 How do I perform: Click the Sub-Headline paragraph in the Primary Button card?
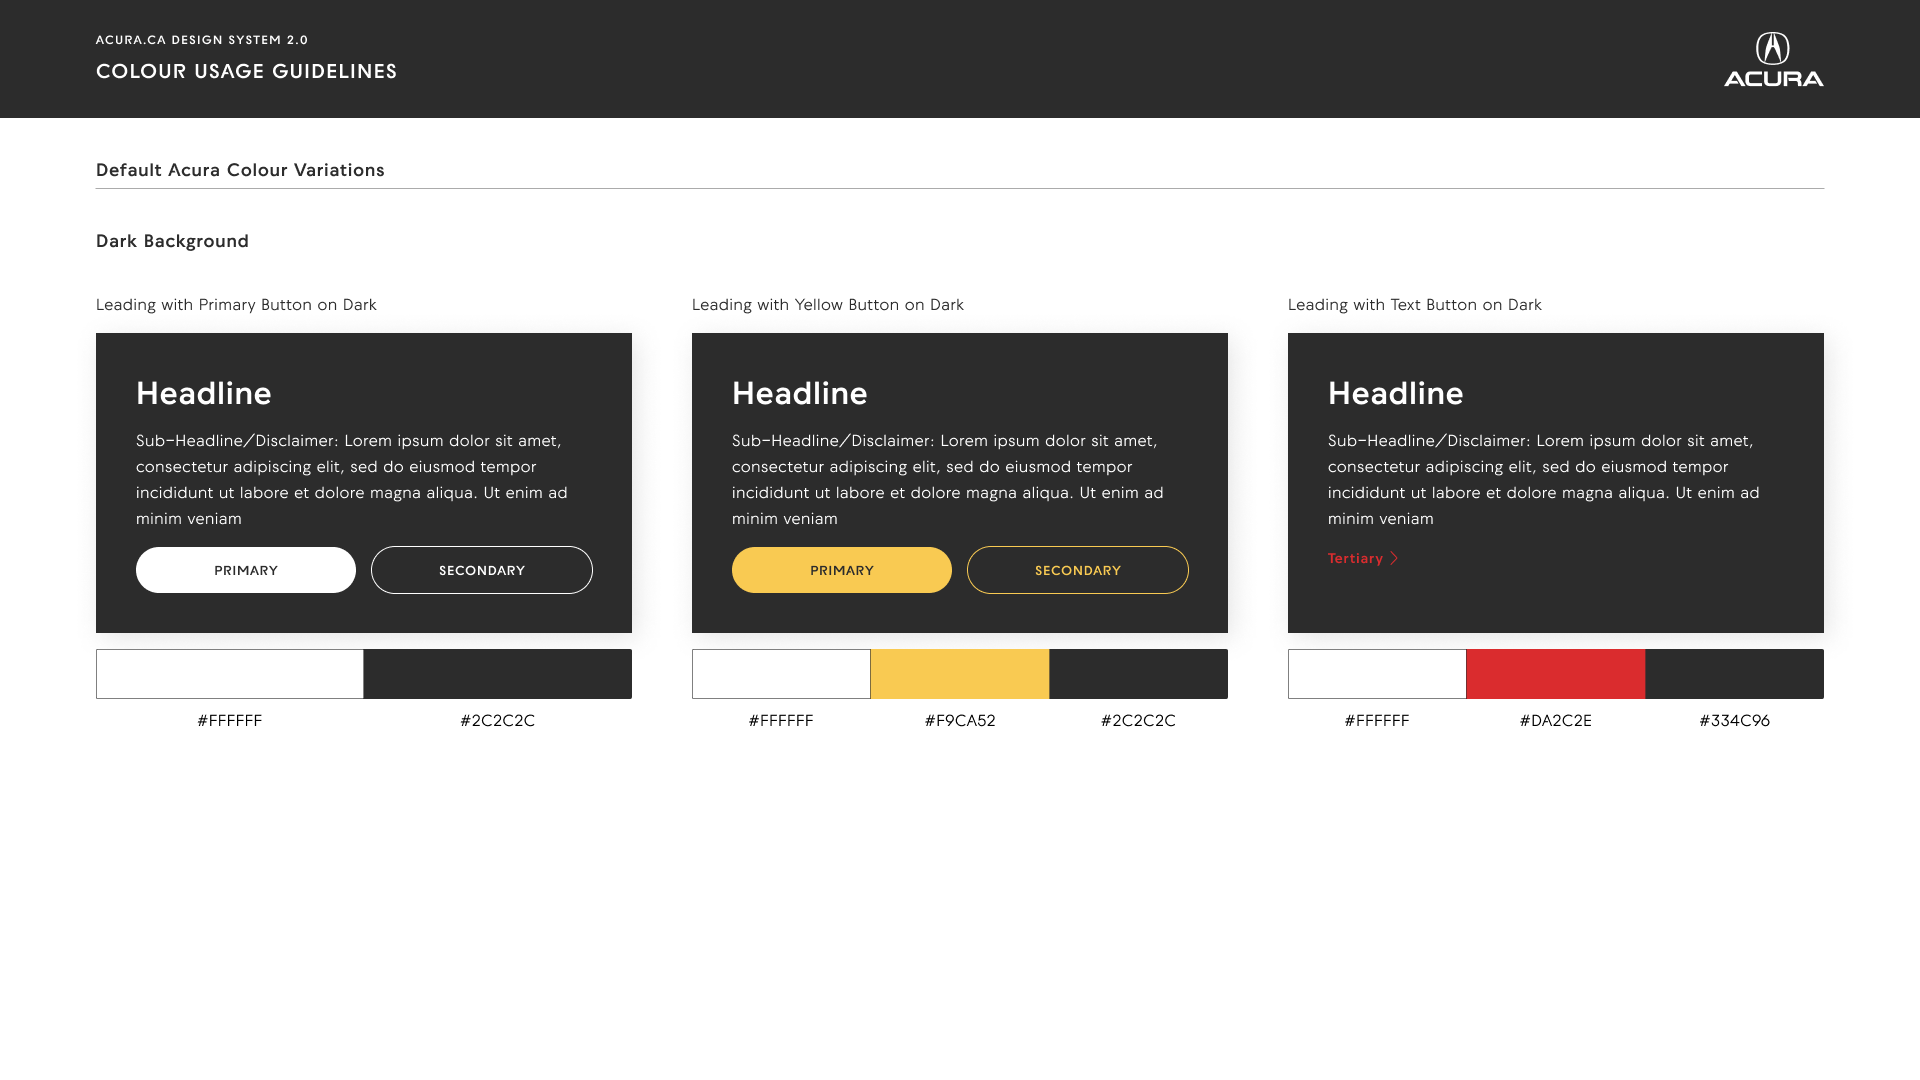pyautogui.click(x=352, y=480)
